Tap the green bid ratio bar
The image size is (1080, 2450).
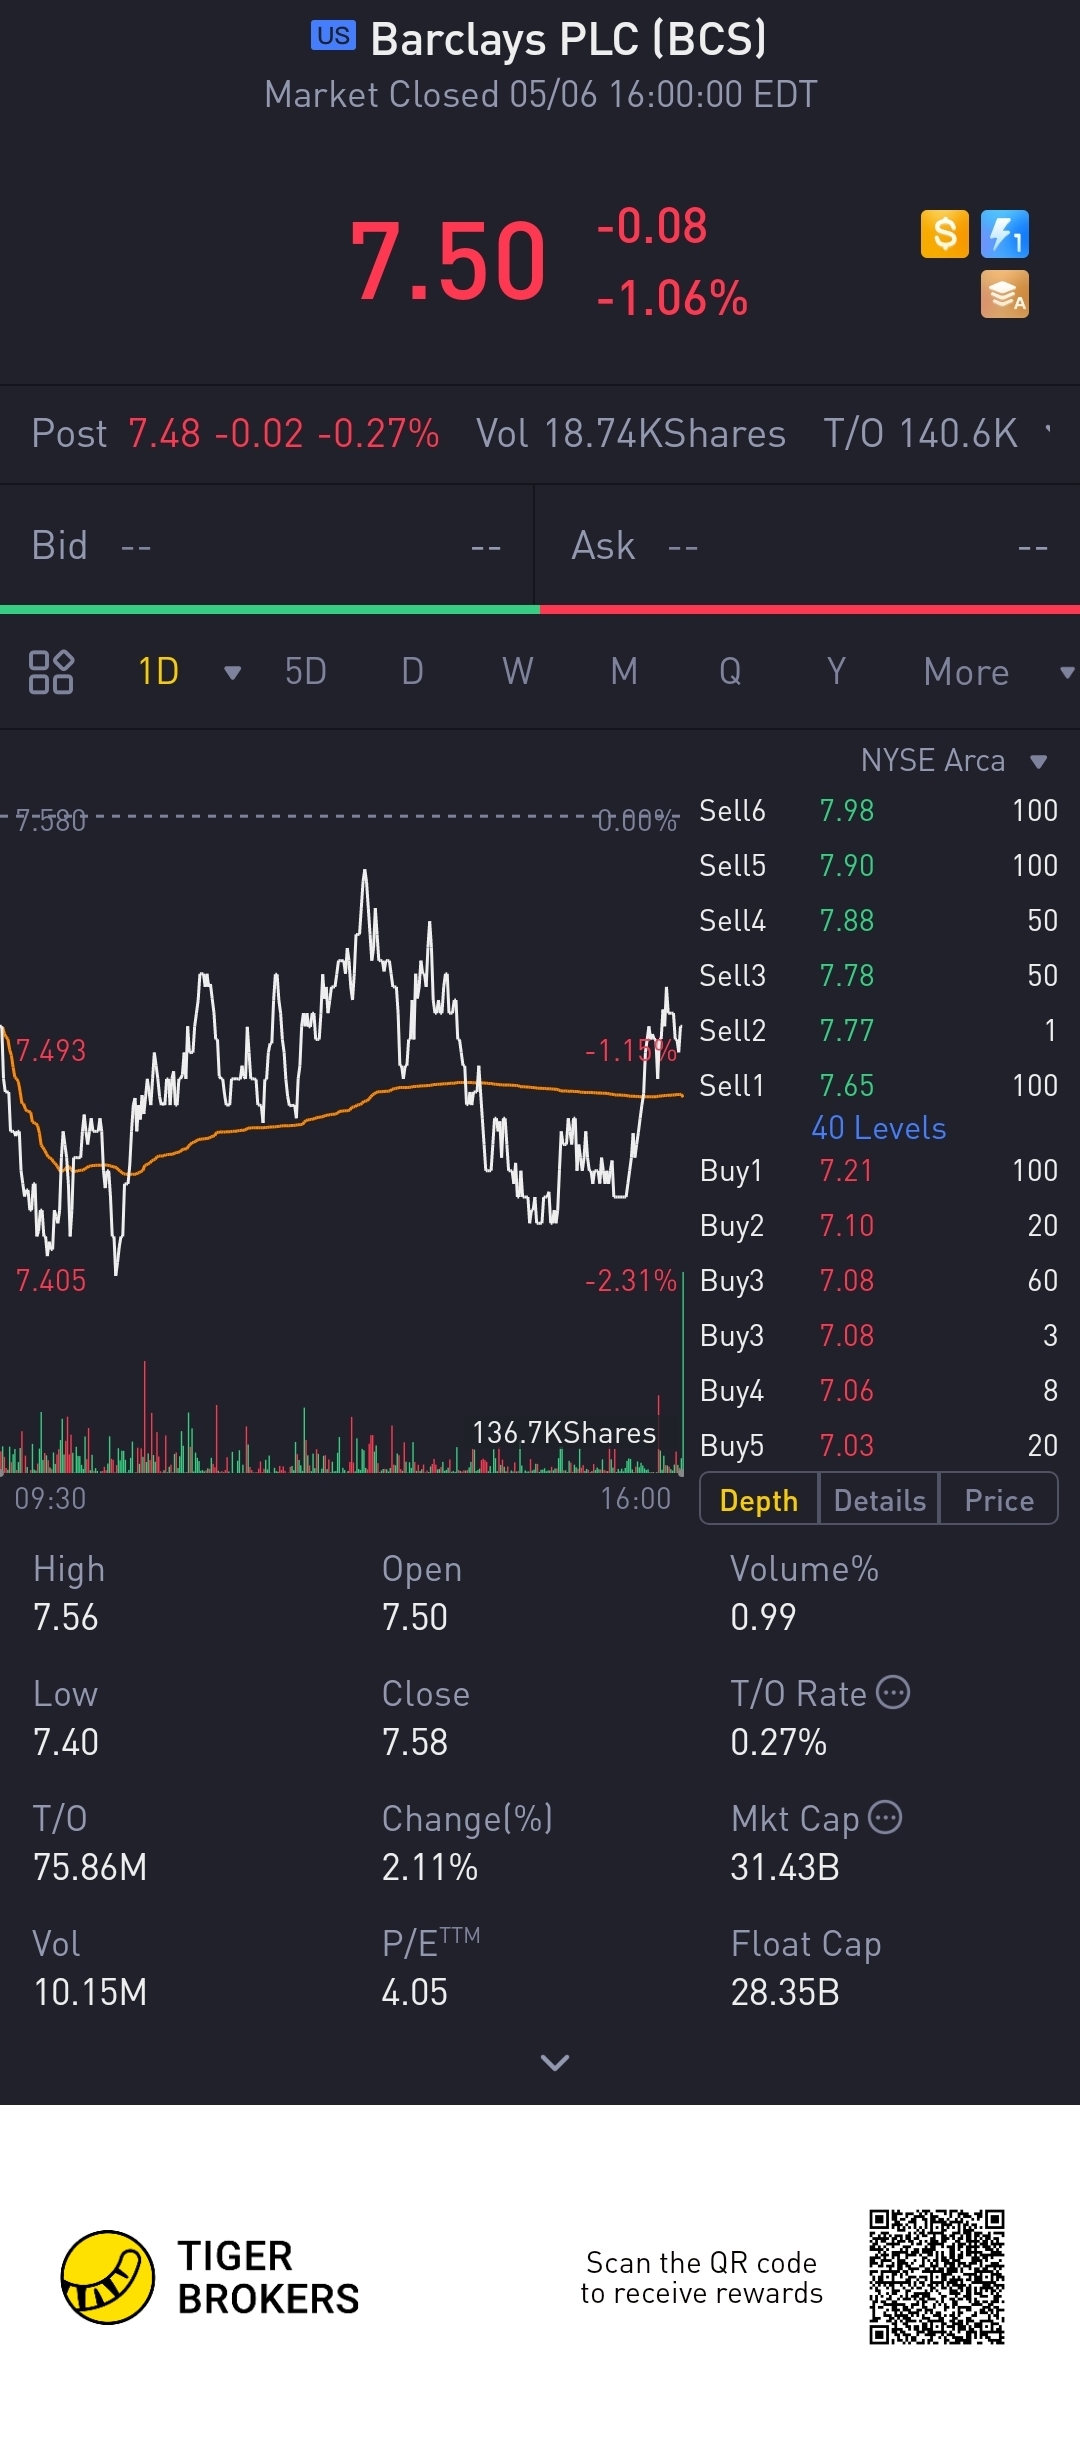tap(269, 609)
